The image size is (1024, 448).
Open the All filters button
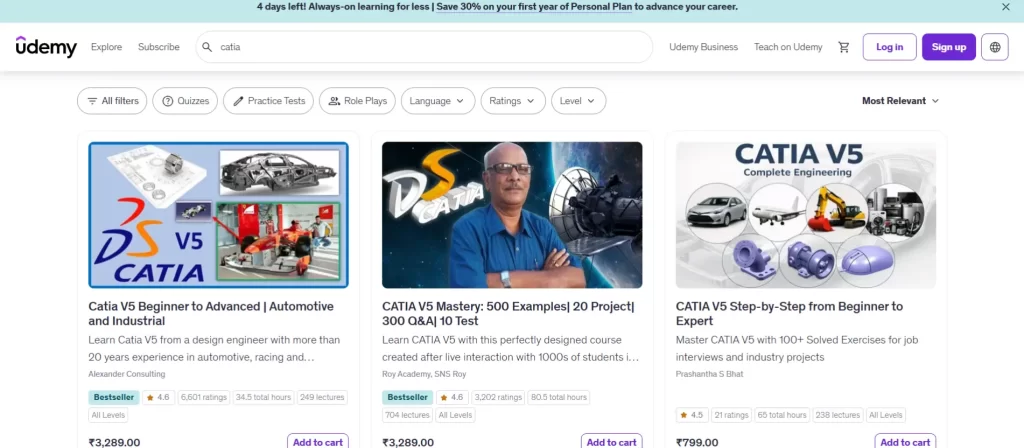point(112,101)
